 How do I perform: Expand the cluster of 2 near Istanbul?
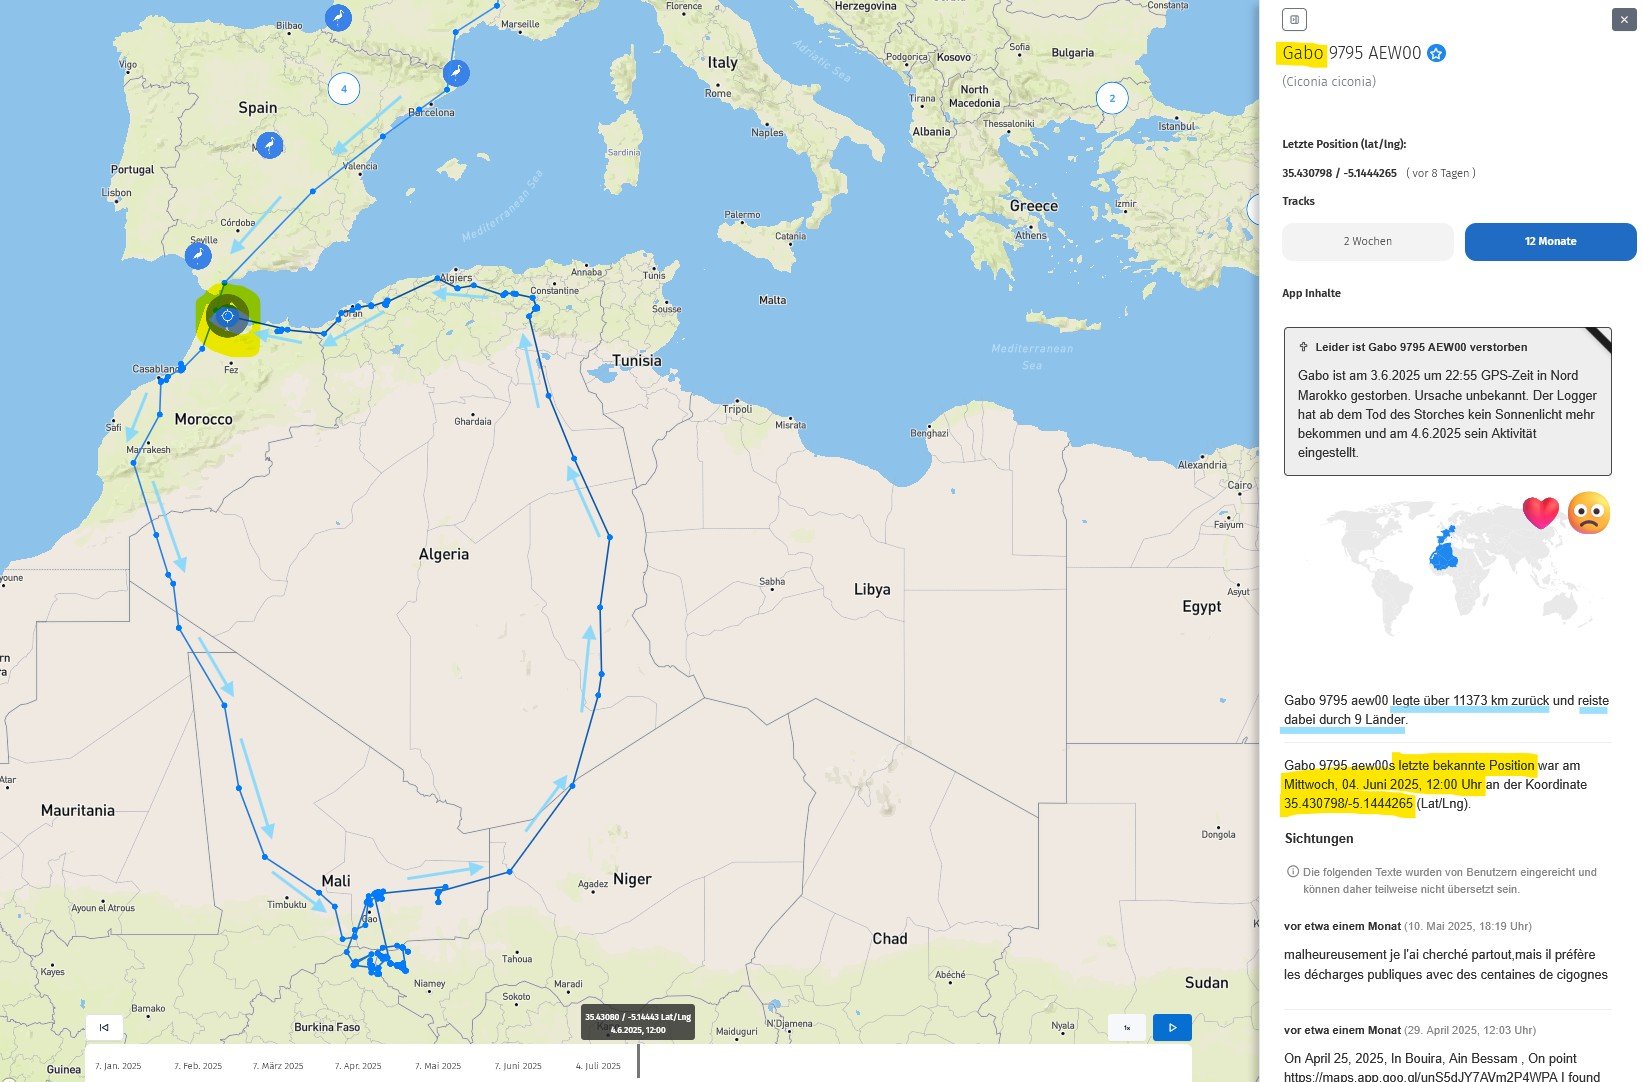[1112, 98]
